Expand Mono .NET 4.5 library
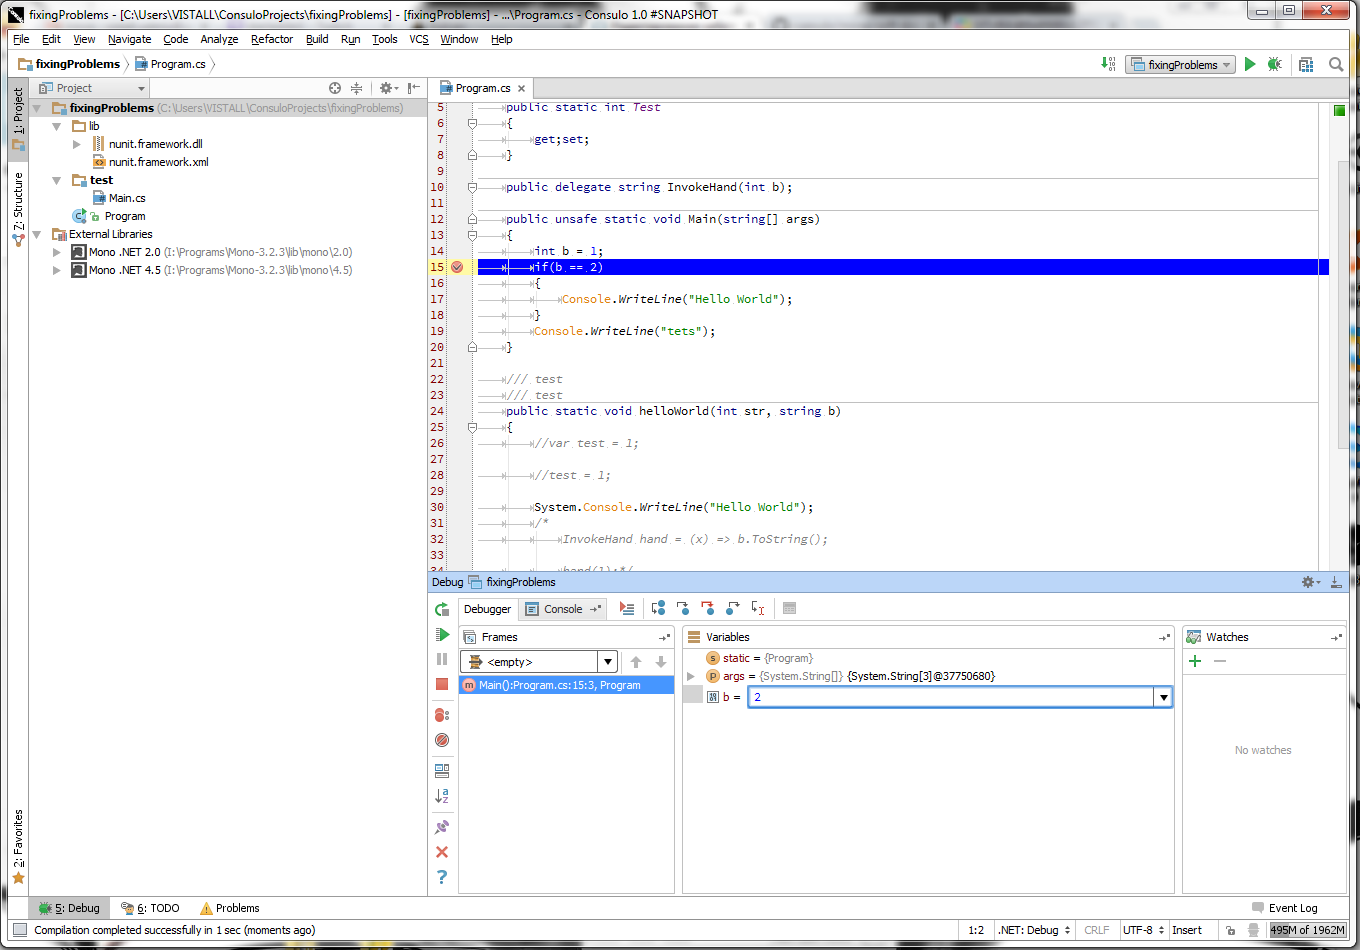Viewport: 1360px width, 950px height. (x=57, y=270)
